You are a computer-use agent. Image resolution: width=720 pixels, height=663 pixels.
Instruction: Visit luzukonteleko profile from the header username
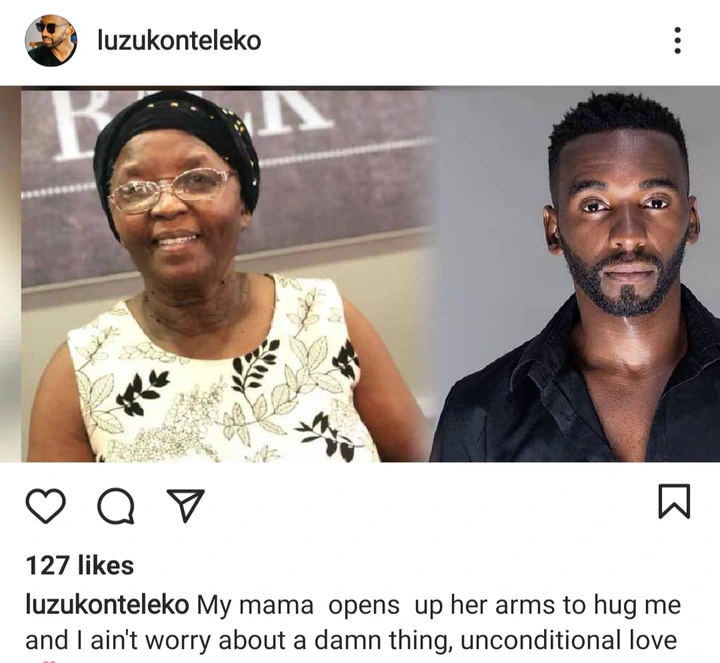coord(179,40)
